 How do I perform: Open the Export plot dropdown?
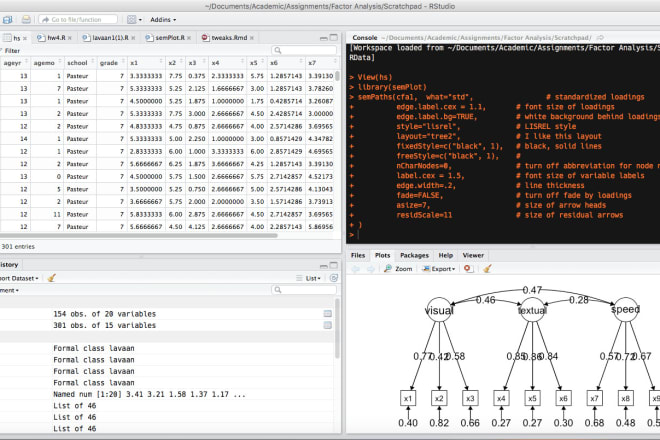pyautogui.click(x=439, y=269)
